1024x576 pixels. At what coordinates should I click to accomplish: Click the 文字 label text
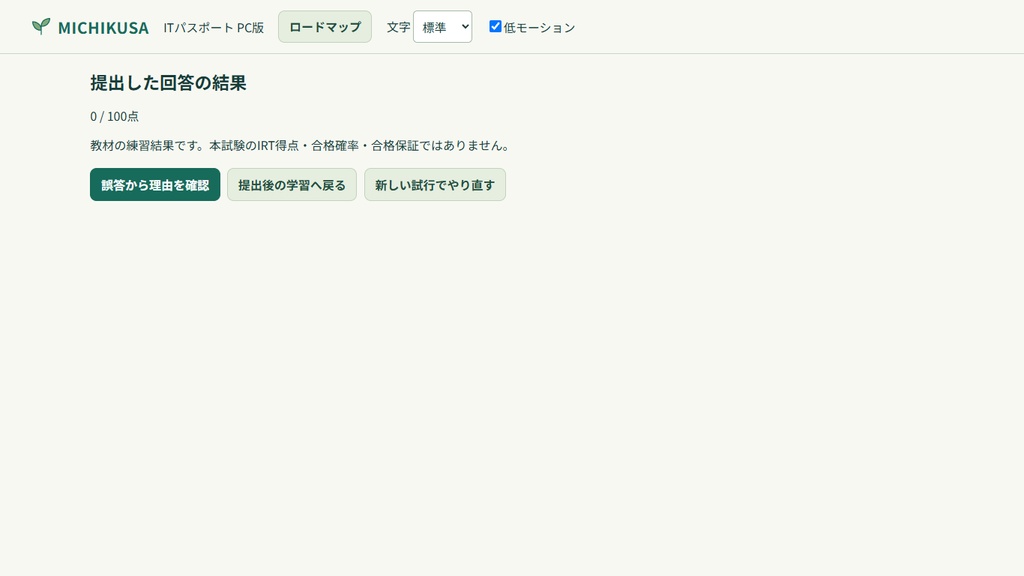tap(398, 27)
